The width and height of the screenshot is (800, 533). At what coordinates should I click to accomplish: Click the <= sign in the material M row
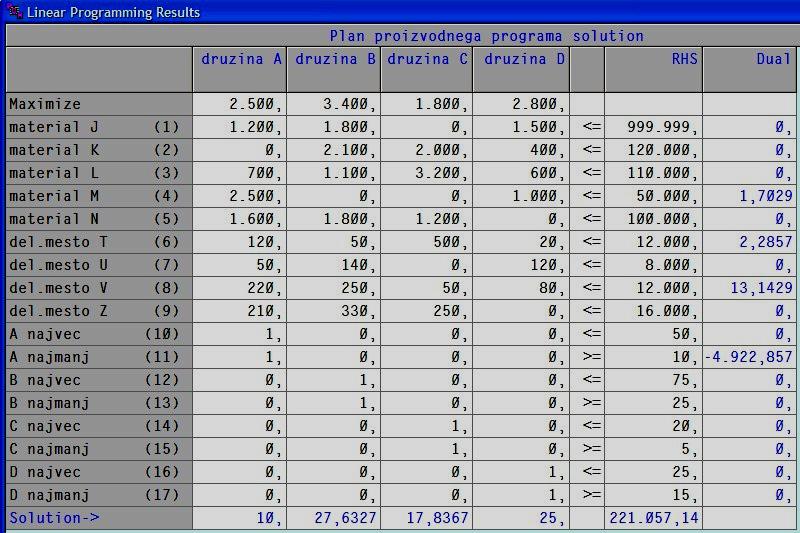[587, 196]
